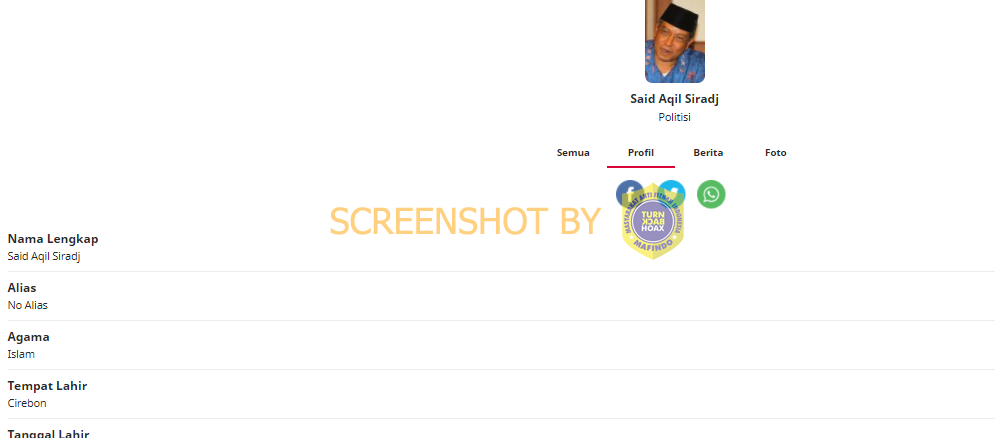Switch to the Berita tab
Viewport: 995px width, 438px height.
point(708,153)
